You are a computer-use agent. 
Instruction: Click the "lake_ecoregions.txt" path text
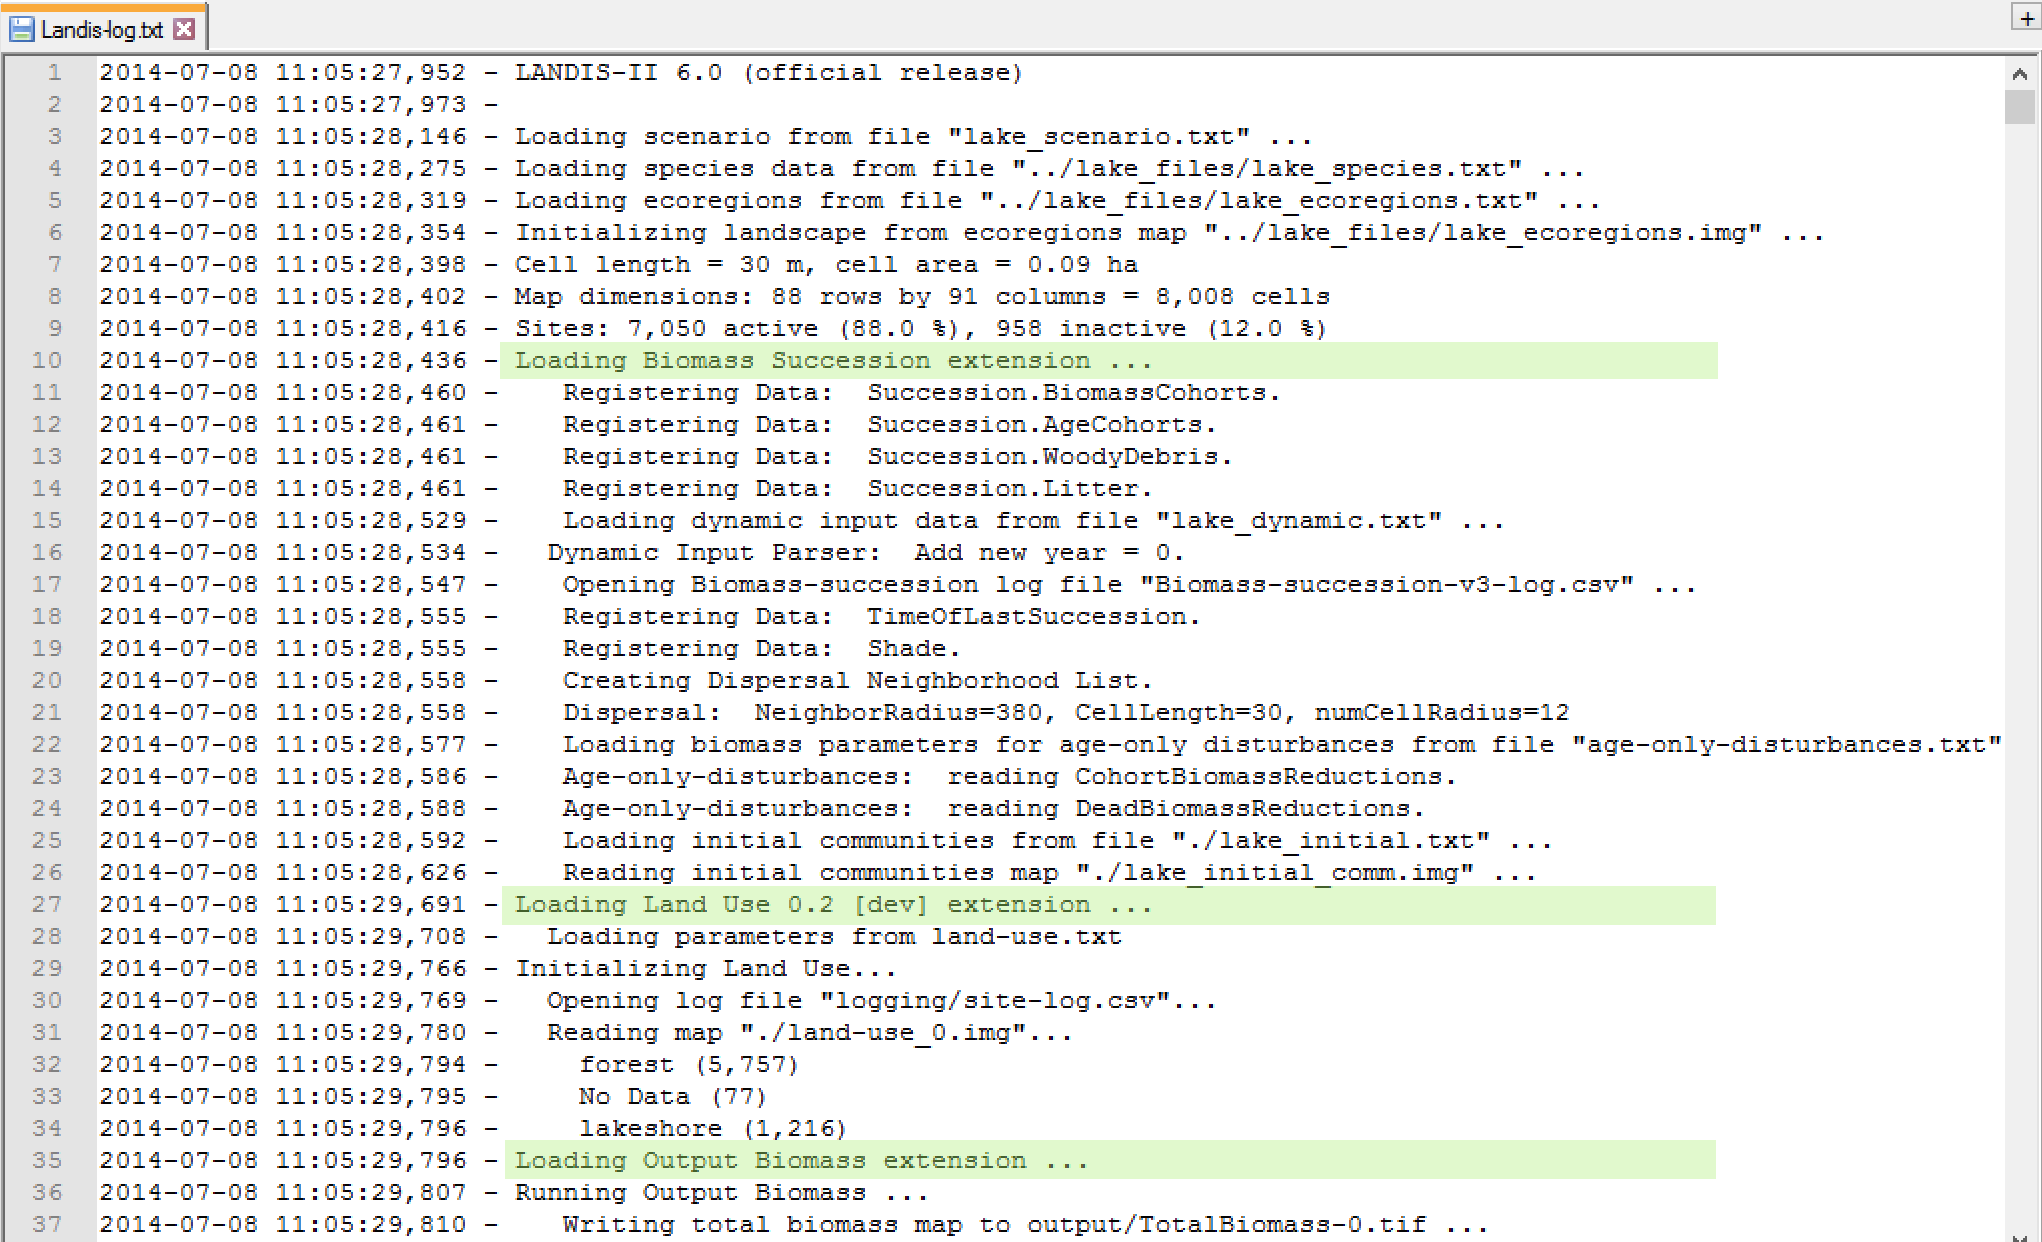coord(1259,200)
